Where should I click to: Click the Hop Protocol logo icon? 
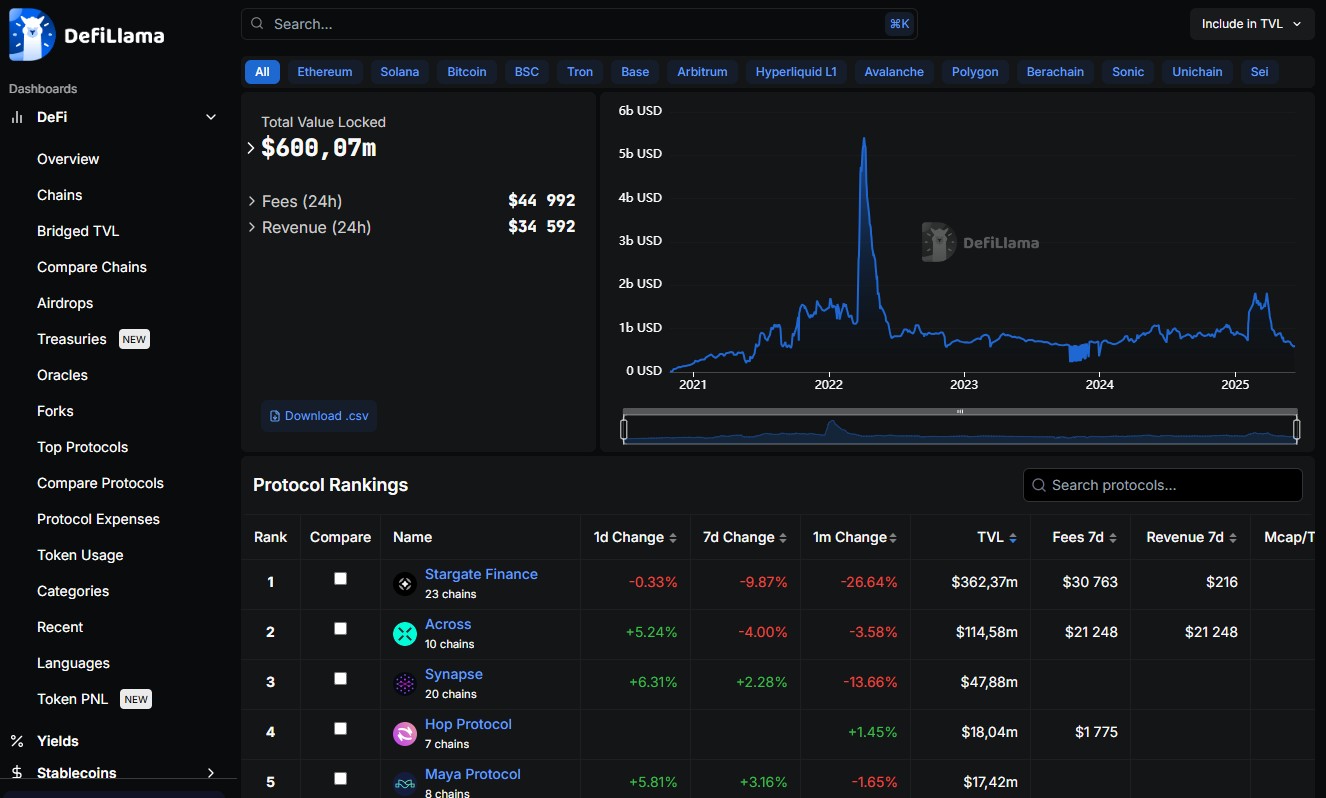click(x=405, y=734)
